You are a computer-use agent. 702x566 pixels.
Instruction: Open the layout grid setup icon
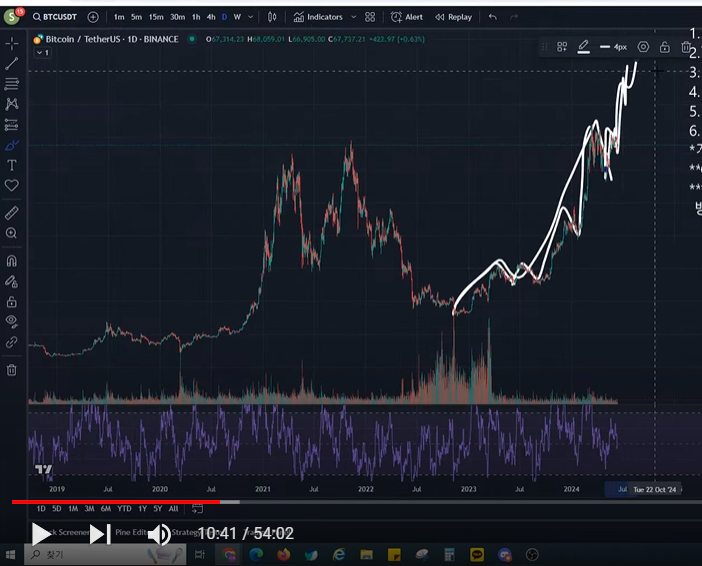pos(370,17)
